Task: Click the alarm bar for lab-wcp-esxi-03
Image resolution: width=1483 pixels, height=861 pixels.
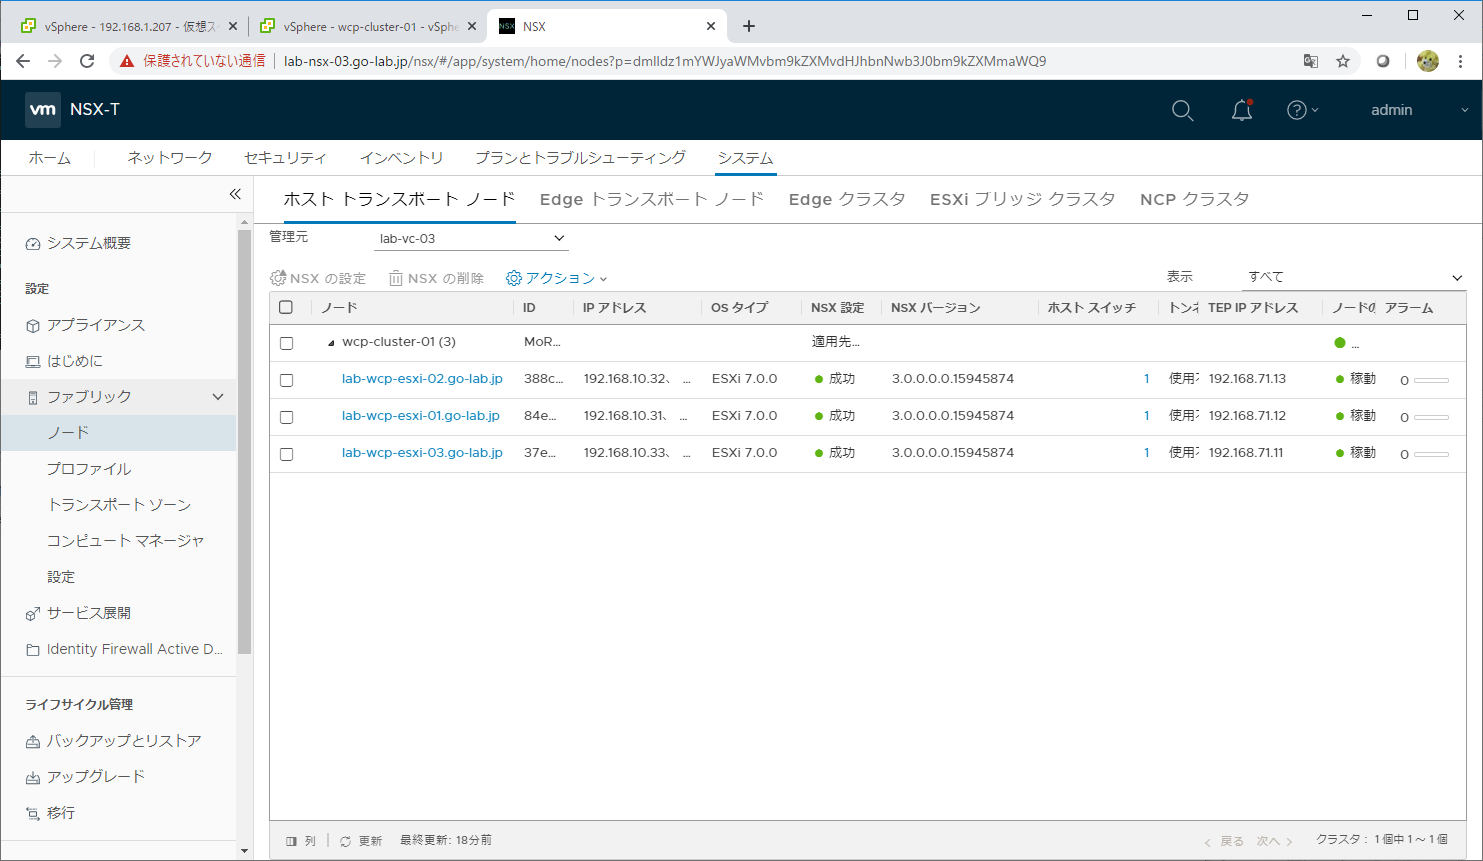Action: pos(1431,454)
